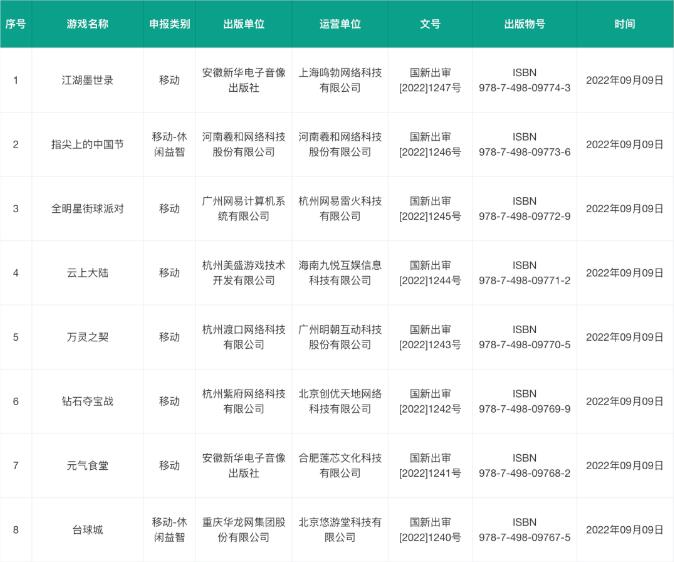Click the 出版物号 column header
The height and width of the screenshot is (562, 674).
pos(526,24)
